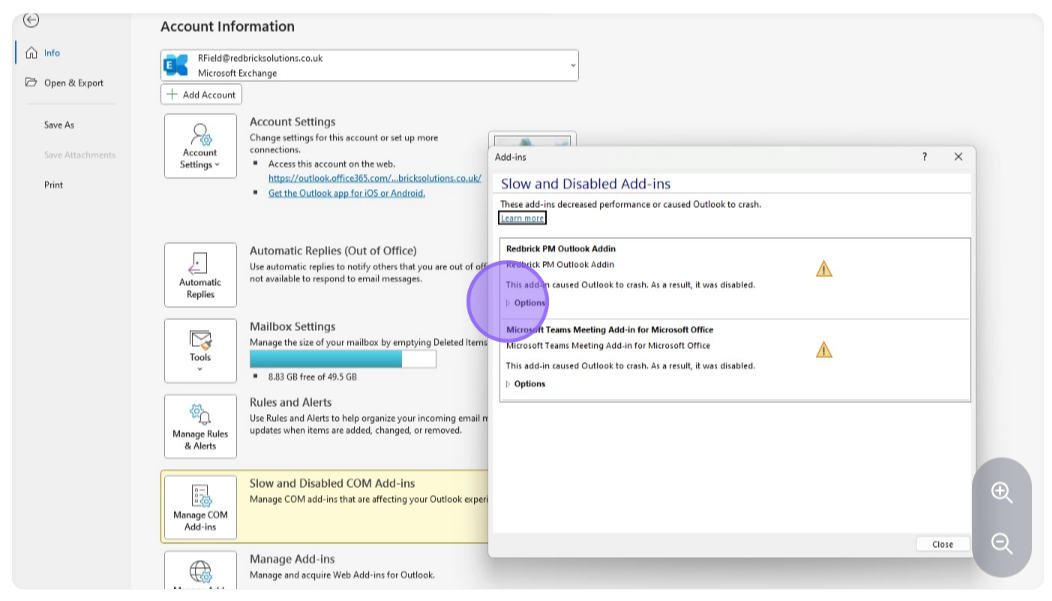Click the zoom out magnifier icon
This screenshot has width=1052, height=601.
[x=1001, y=544]
